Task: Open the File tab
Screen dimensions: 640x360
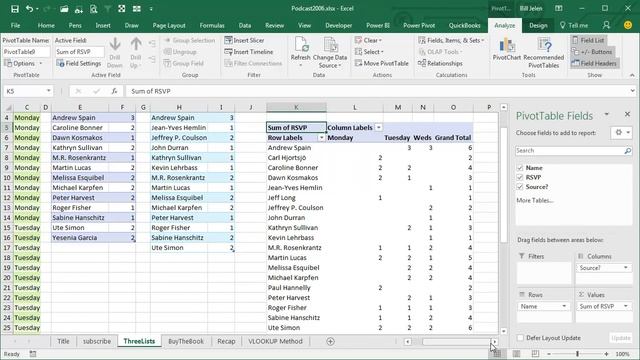Action: pos(16,25)
